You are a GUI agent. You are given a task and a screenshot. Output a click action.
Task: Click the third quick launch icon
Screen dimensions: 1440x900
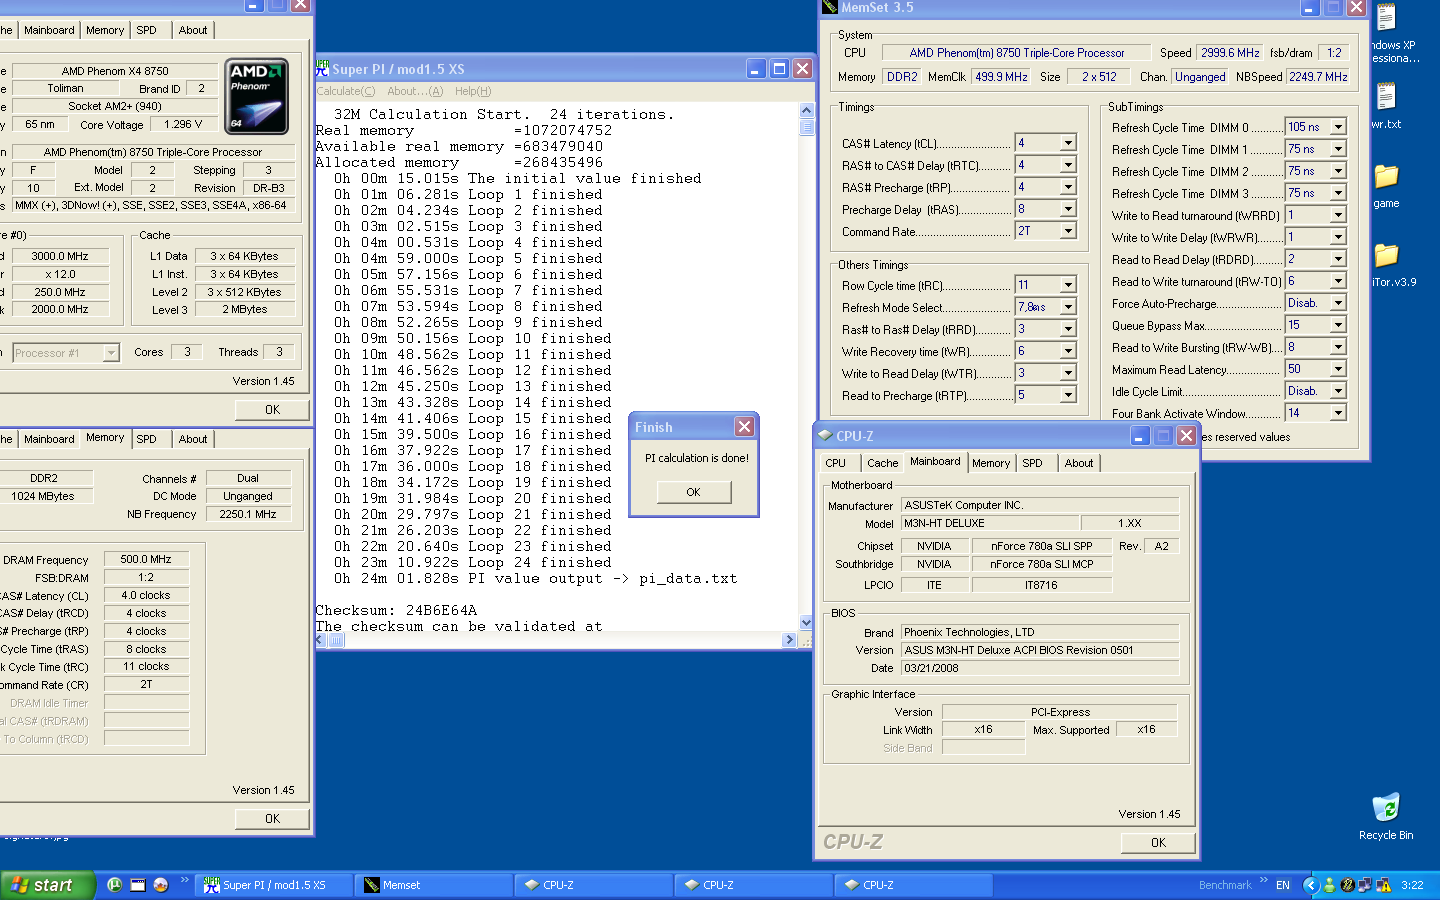[160, 885]
